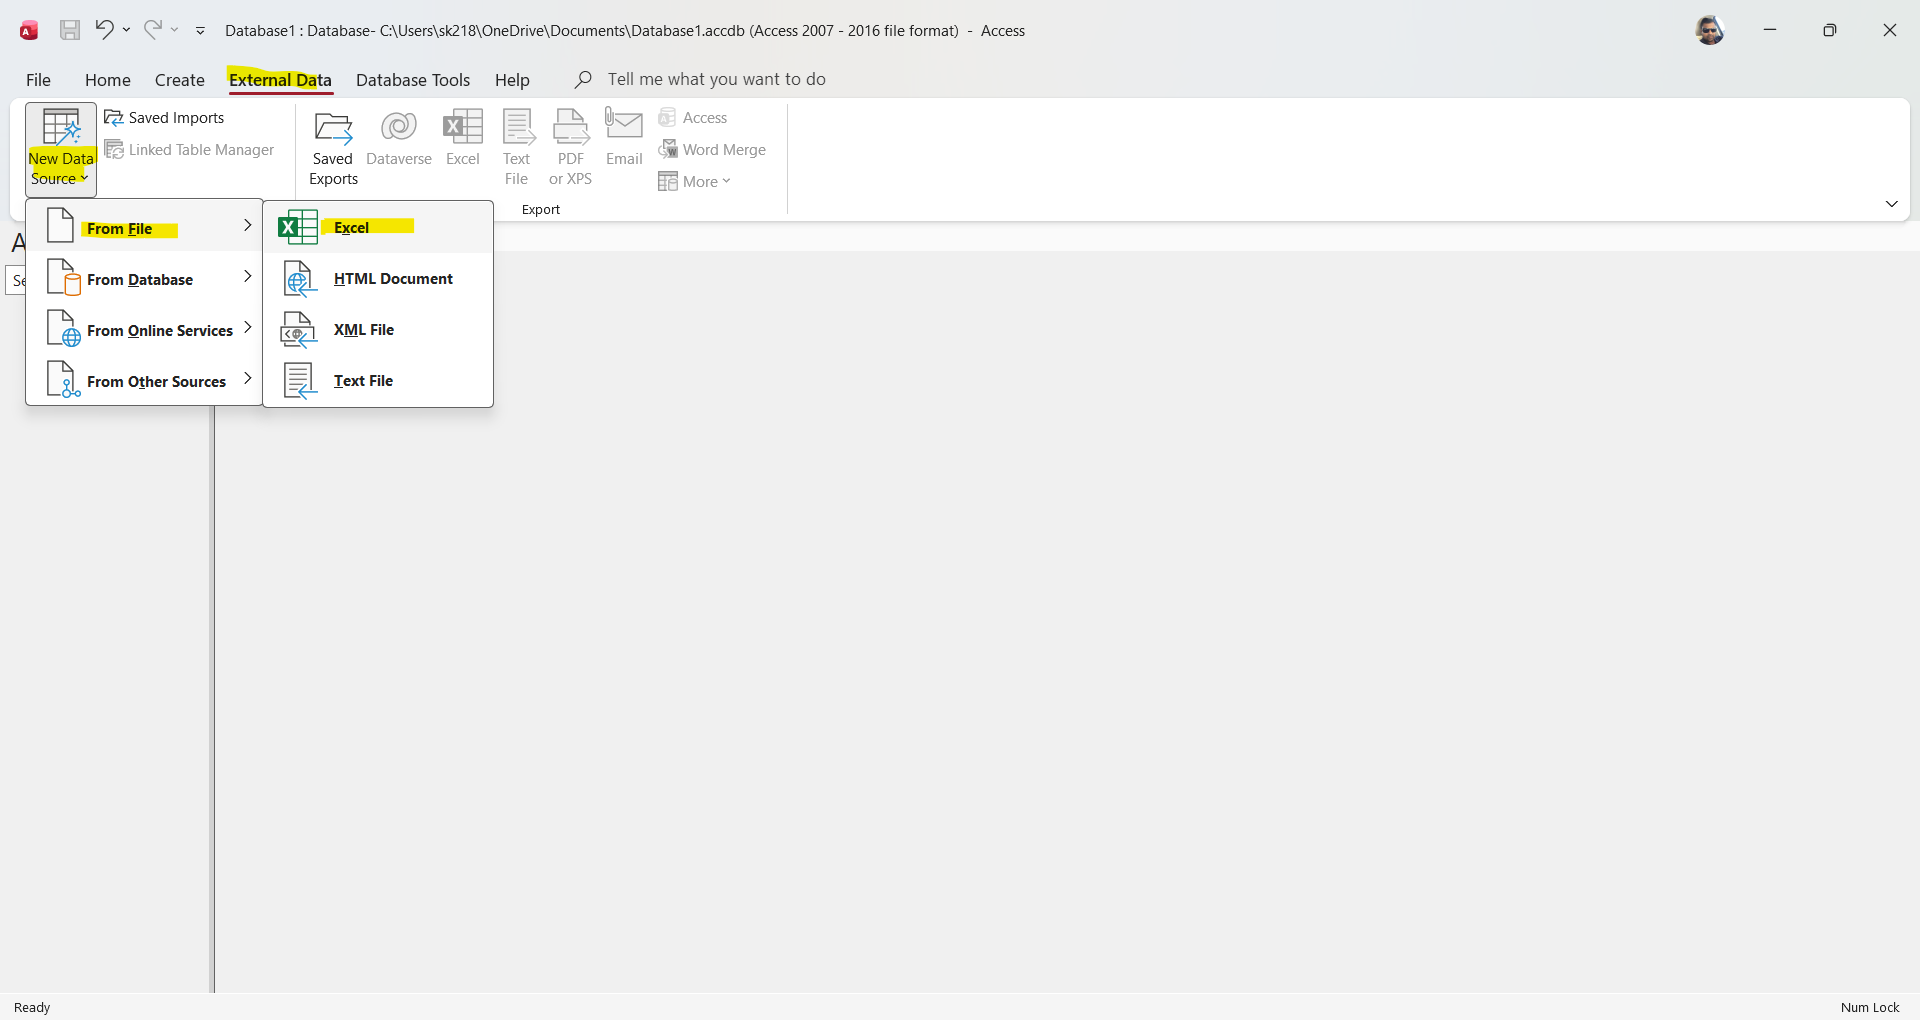
Task: Select HTML Document in the submenu
Action: pos(378,278)
